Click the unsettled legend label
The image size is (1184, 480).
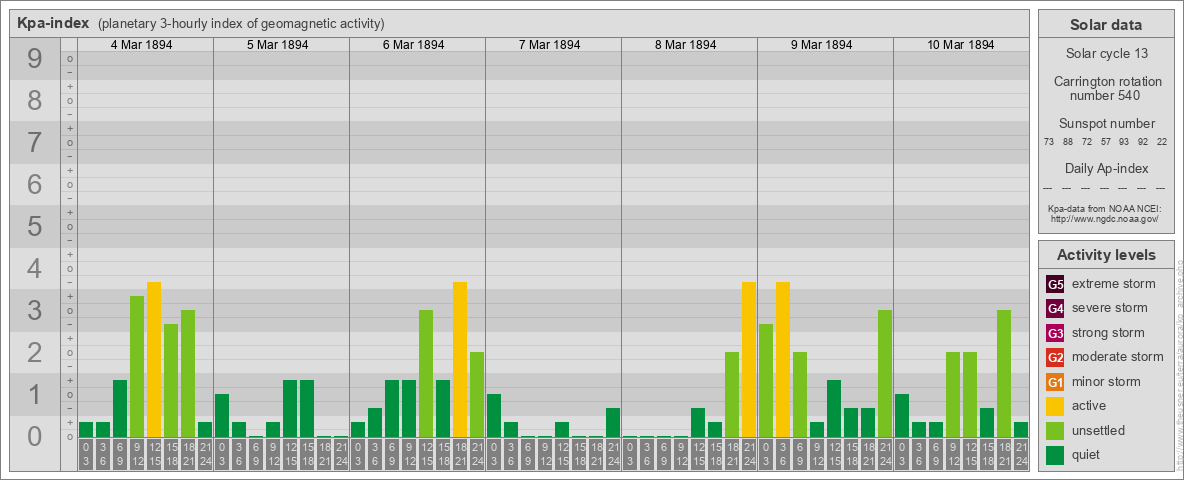1098,431
